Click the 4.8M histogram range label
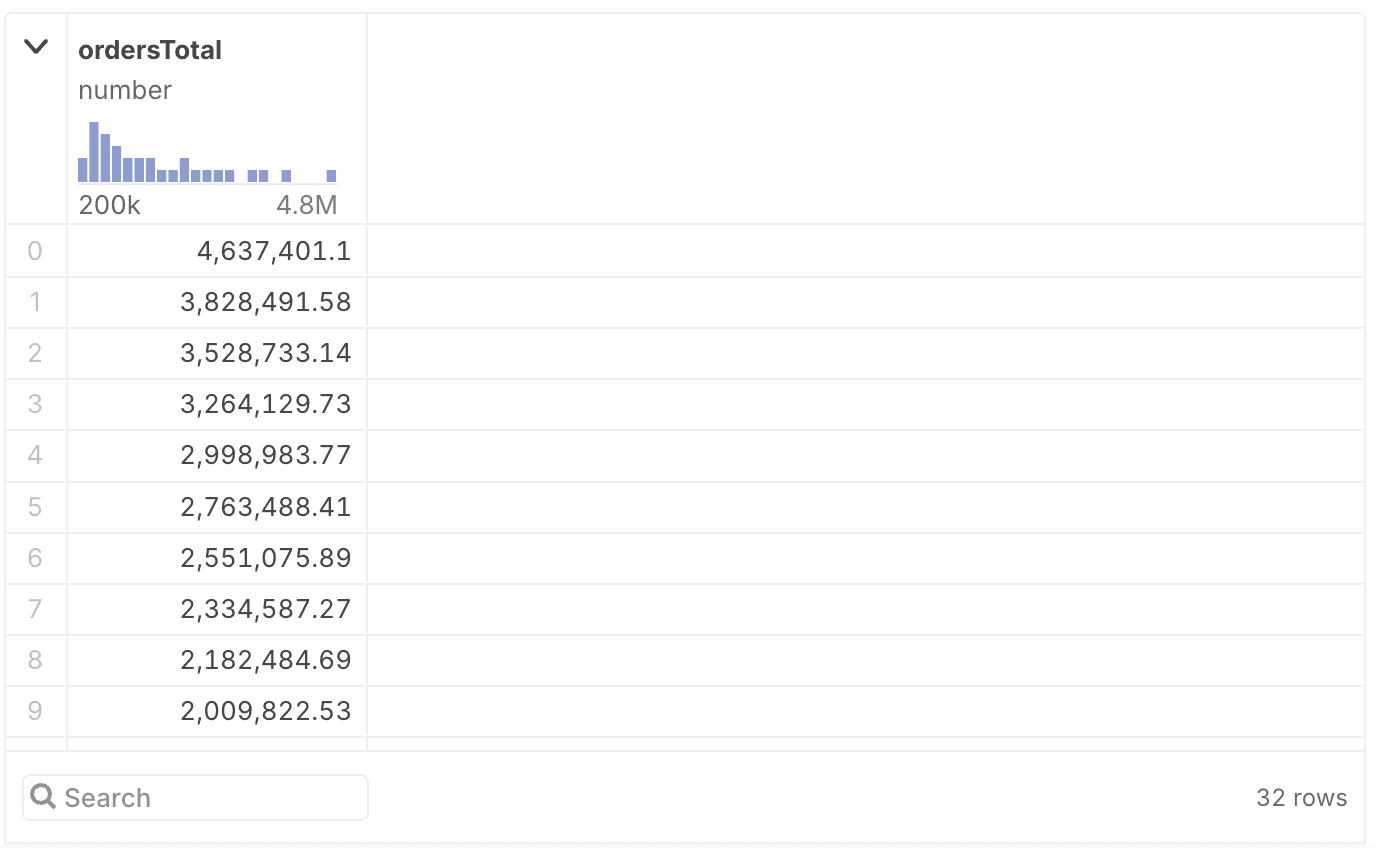 pyautogui.click(x=307, y=205)
